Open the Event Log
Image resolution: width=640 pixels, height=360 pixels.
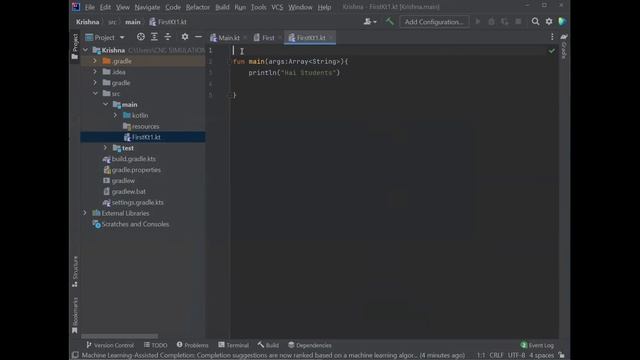tap(537, 345)
